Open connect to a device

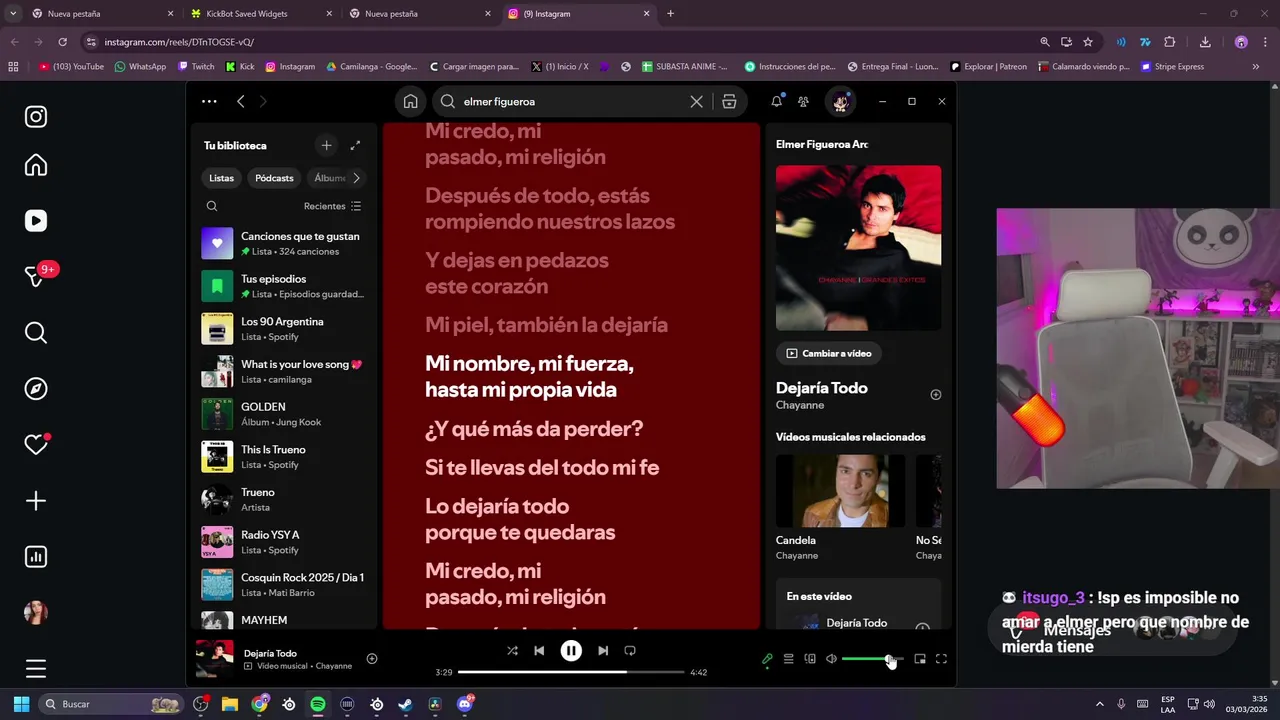click(x=810, y=659)
